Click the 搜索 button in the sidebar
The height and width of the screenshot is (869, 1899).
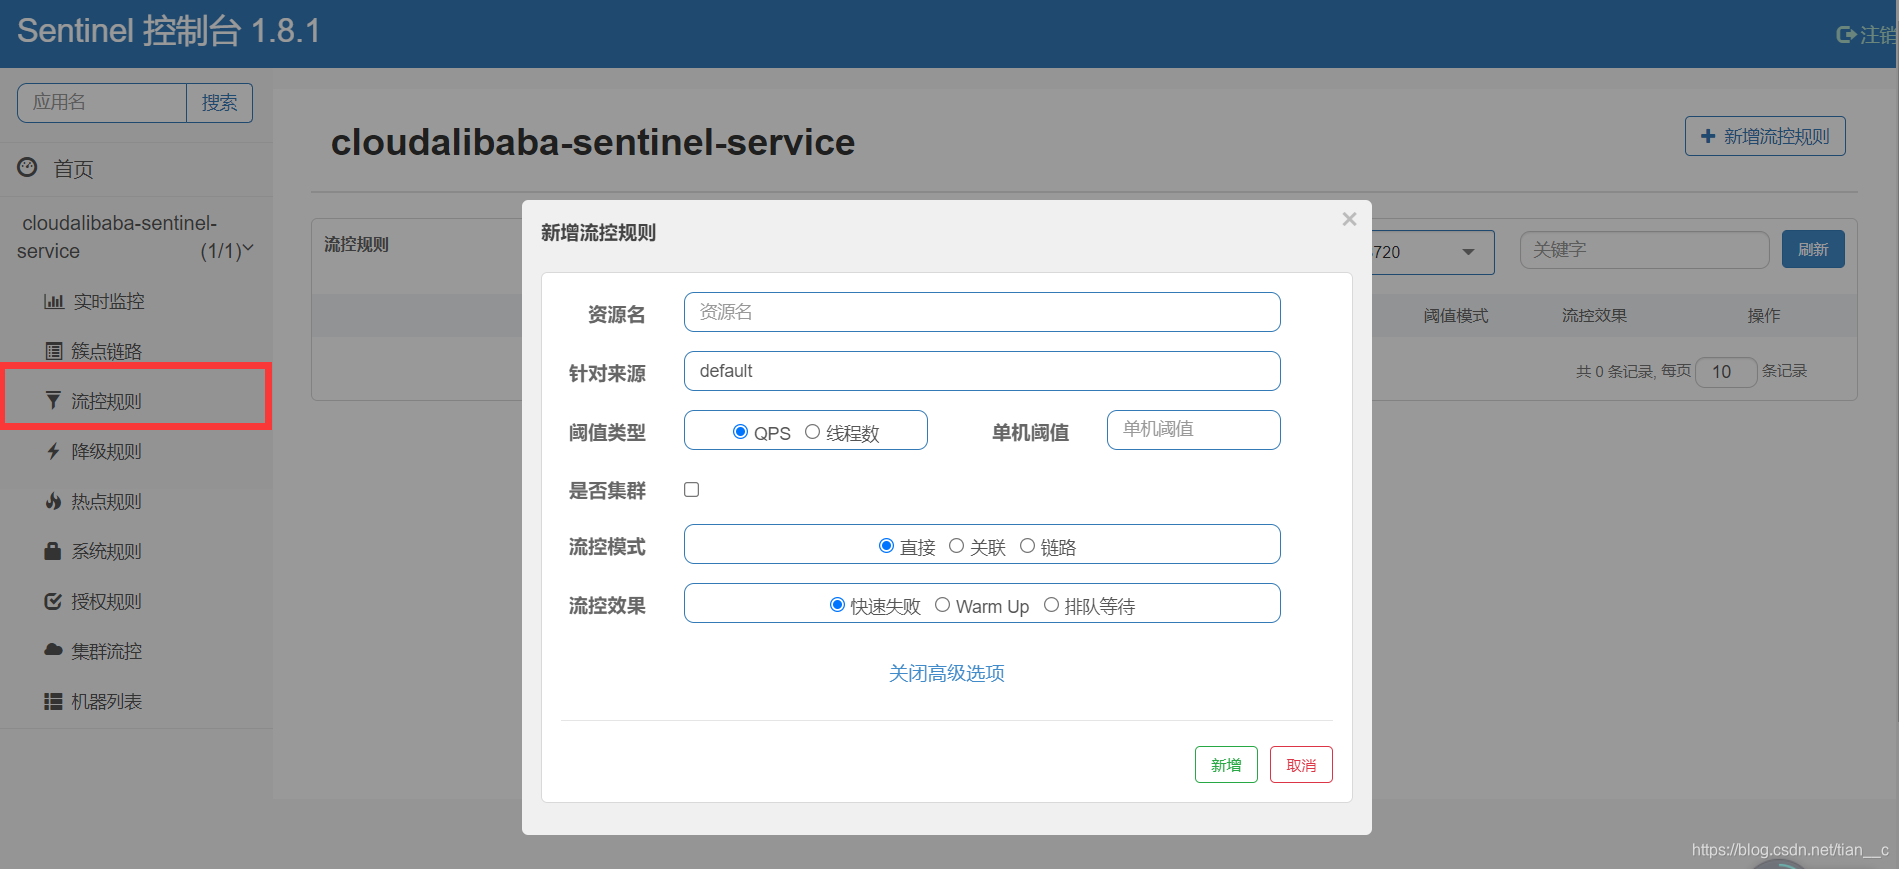[x=220, y=103]
